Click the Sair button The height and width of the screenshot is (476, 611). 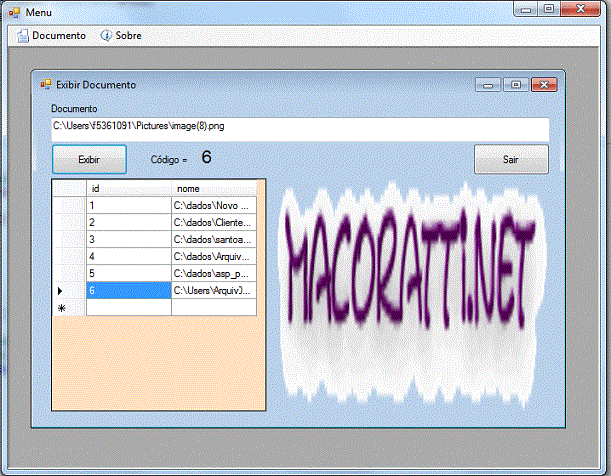(511, 159)
